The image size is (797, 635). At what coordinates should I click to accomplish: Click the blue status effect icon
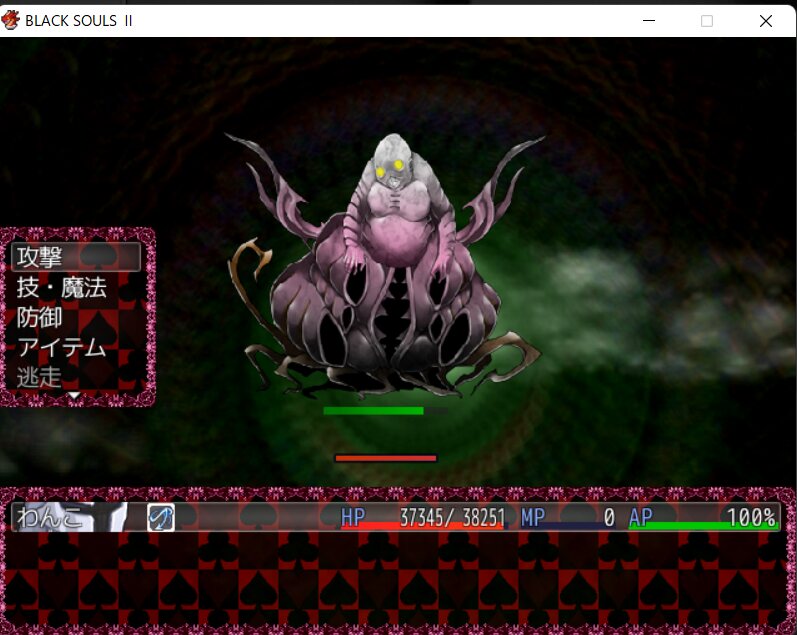coord(161,518)
